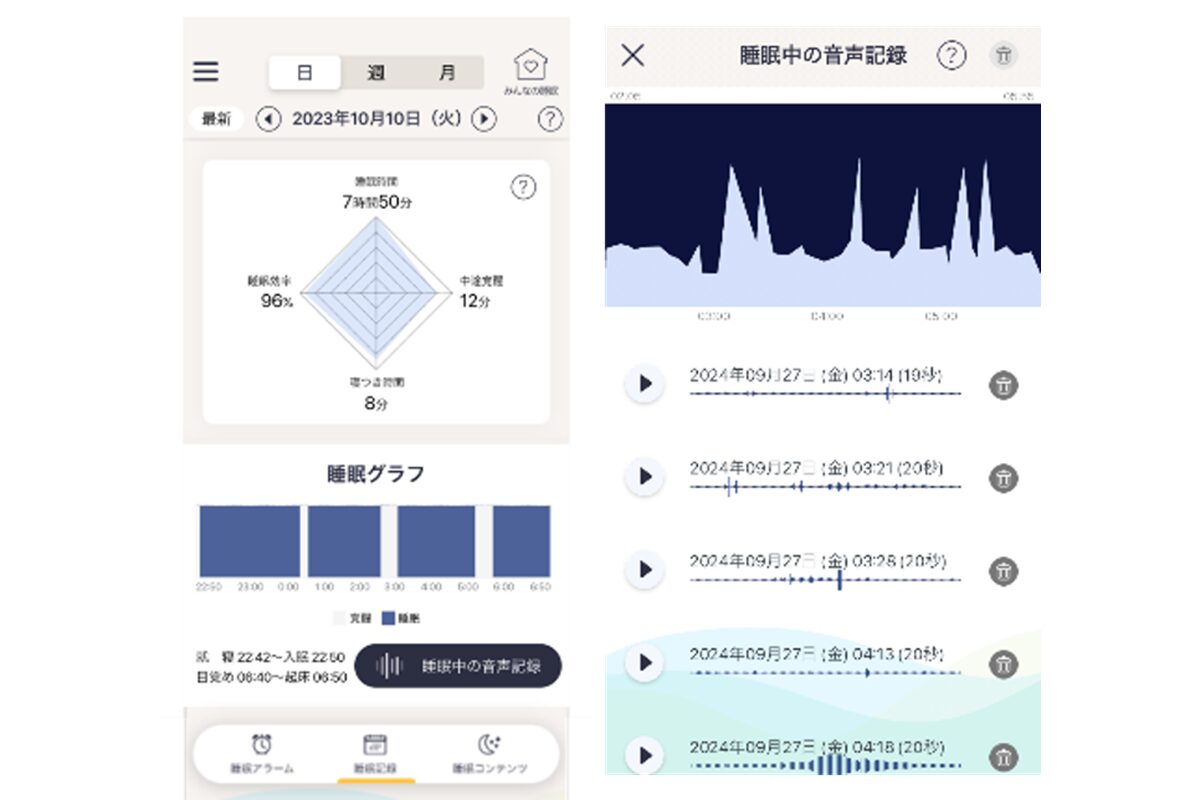The width and height of the screenshot is (1200, 800).
Task: Switch to the 月 view
Action: point(447,73)
